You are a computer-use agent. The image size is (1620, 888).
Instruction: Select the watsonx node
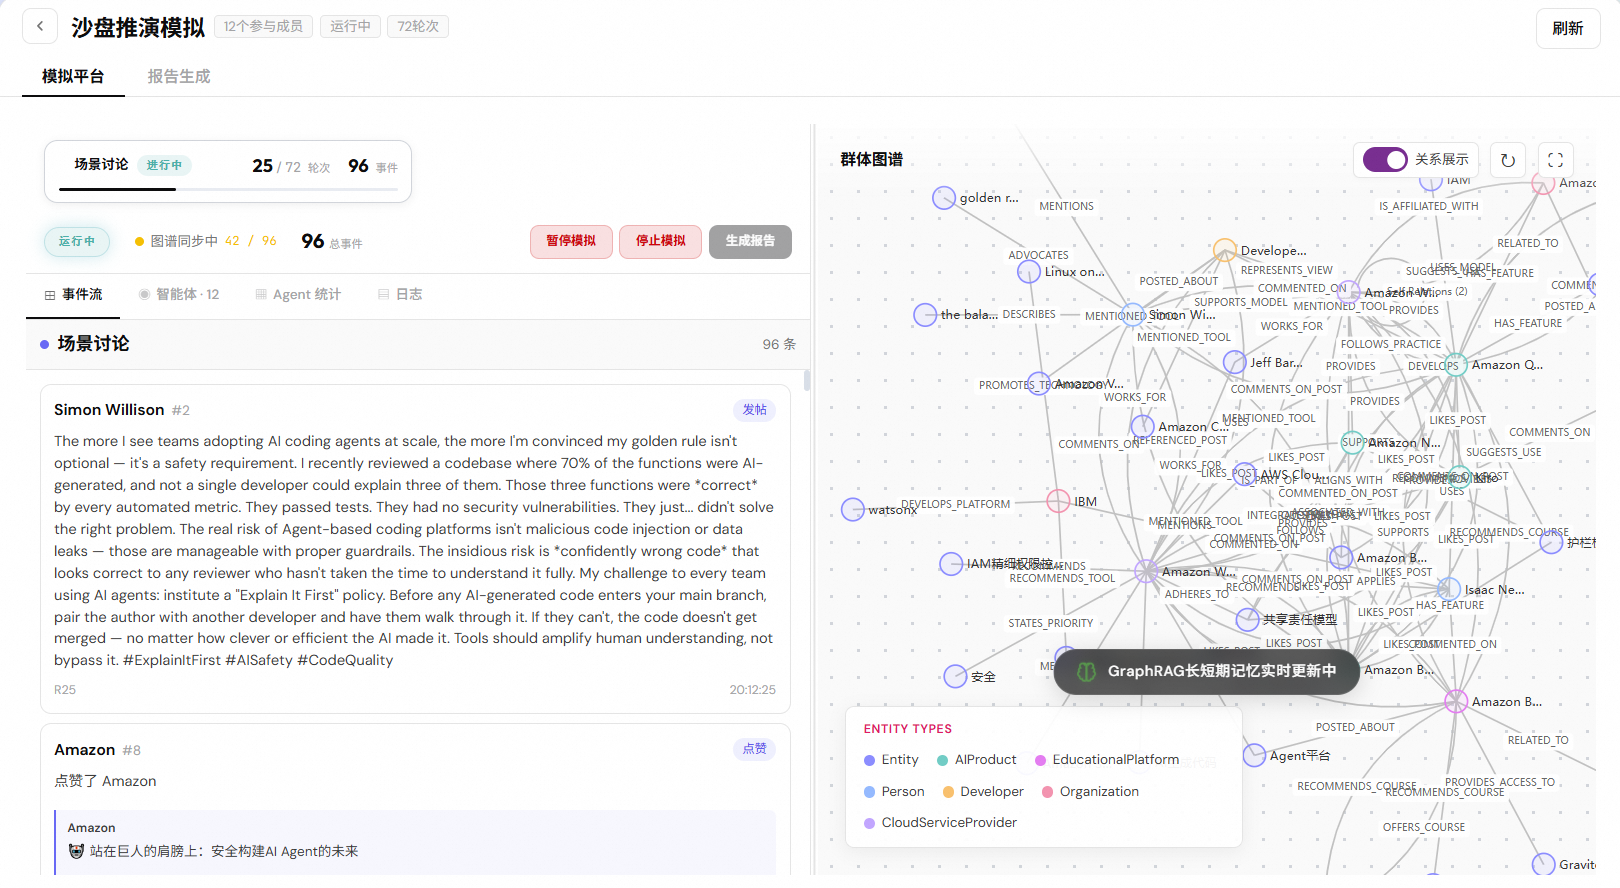(853, 510)
